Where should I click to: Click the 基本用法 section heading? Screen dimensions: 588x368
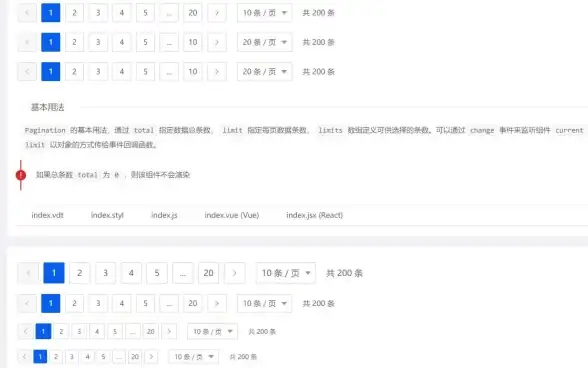coord(48,107)
